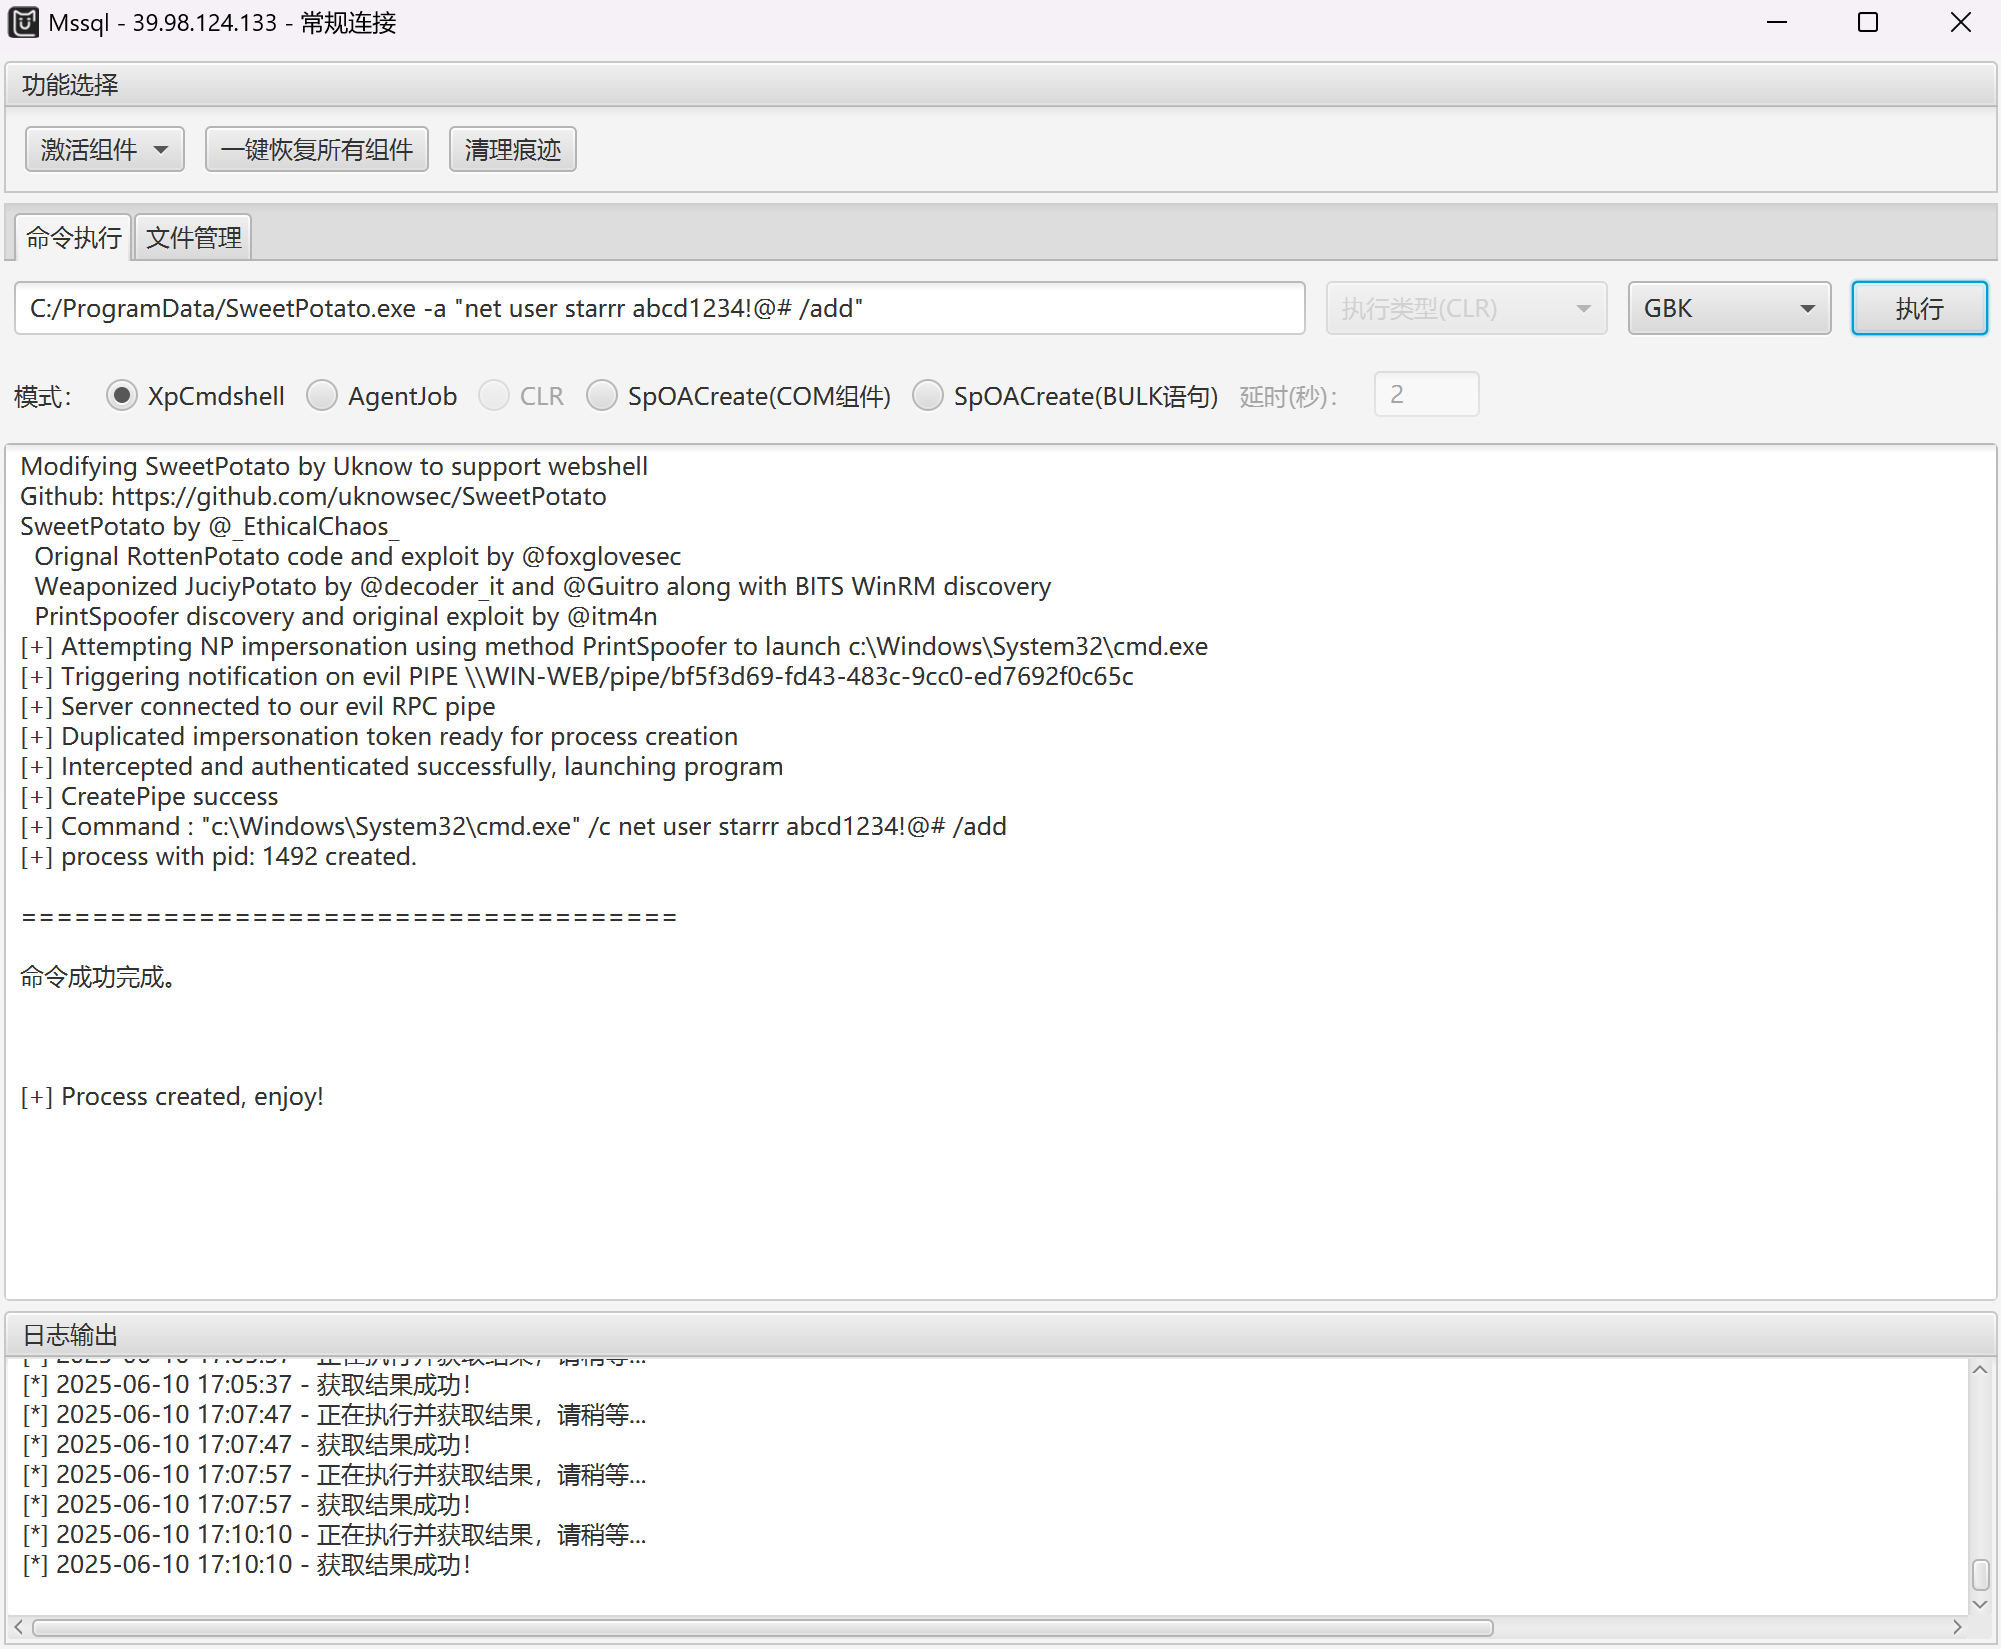Image resolution: width=2001 pixels, height=1649 pixels.
Task: Click the app icon in title bar
Action: tap(23, 22)
